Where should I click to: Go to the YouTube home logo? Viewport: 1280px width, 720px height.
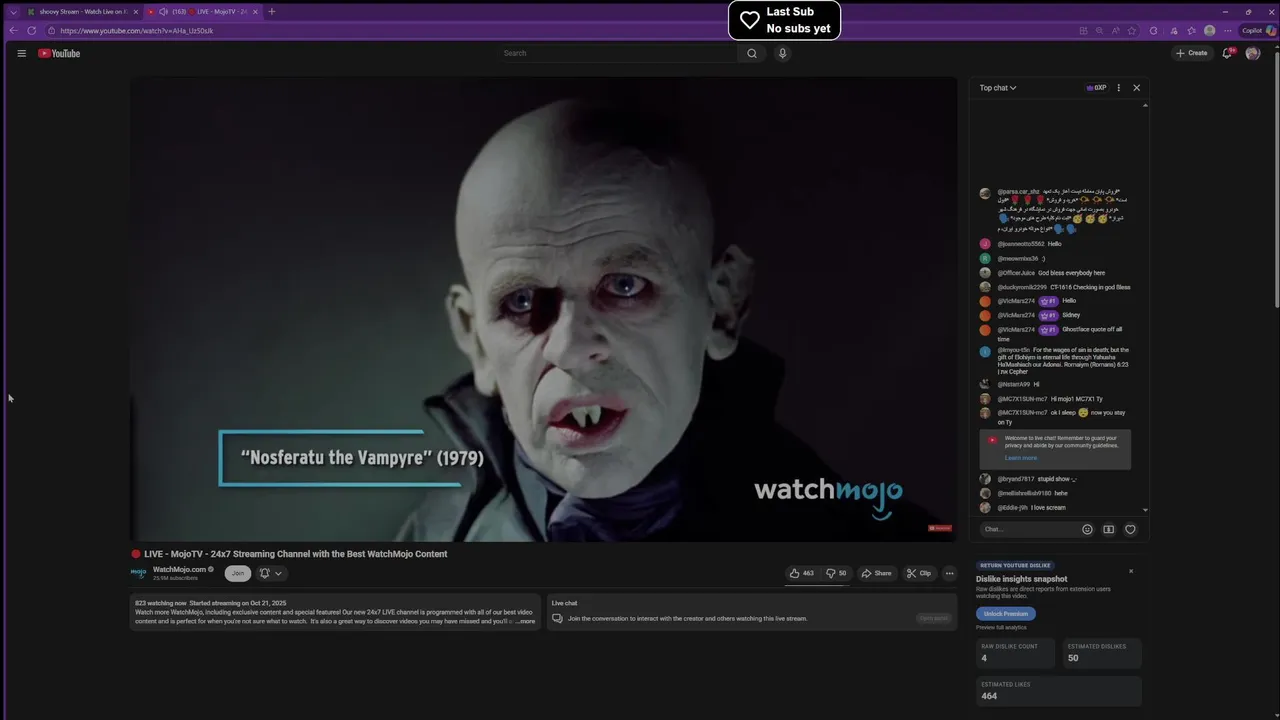(59, 53)
